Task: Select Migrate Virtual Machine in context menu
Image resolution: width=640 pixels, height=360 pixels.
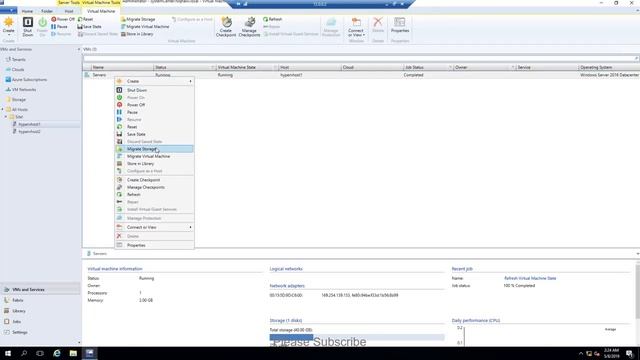Action: [x=154, y=156]
